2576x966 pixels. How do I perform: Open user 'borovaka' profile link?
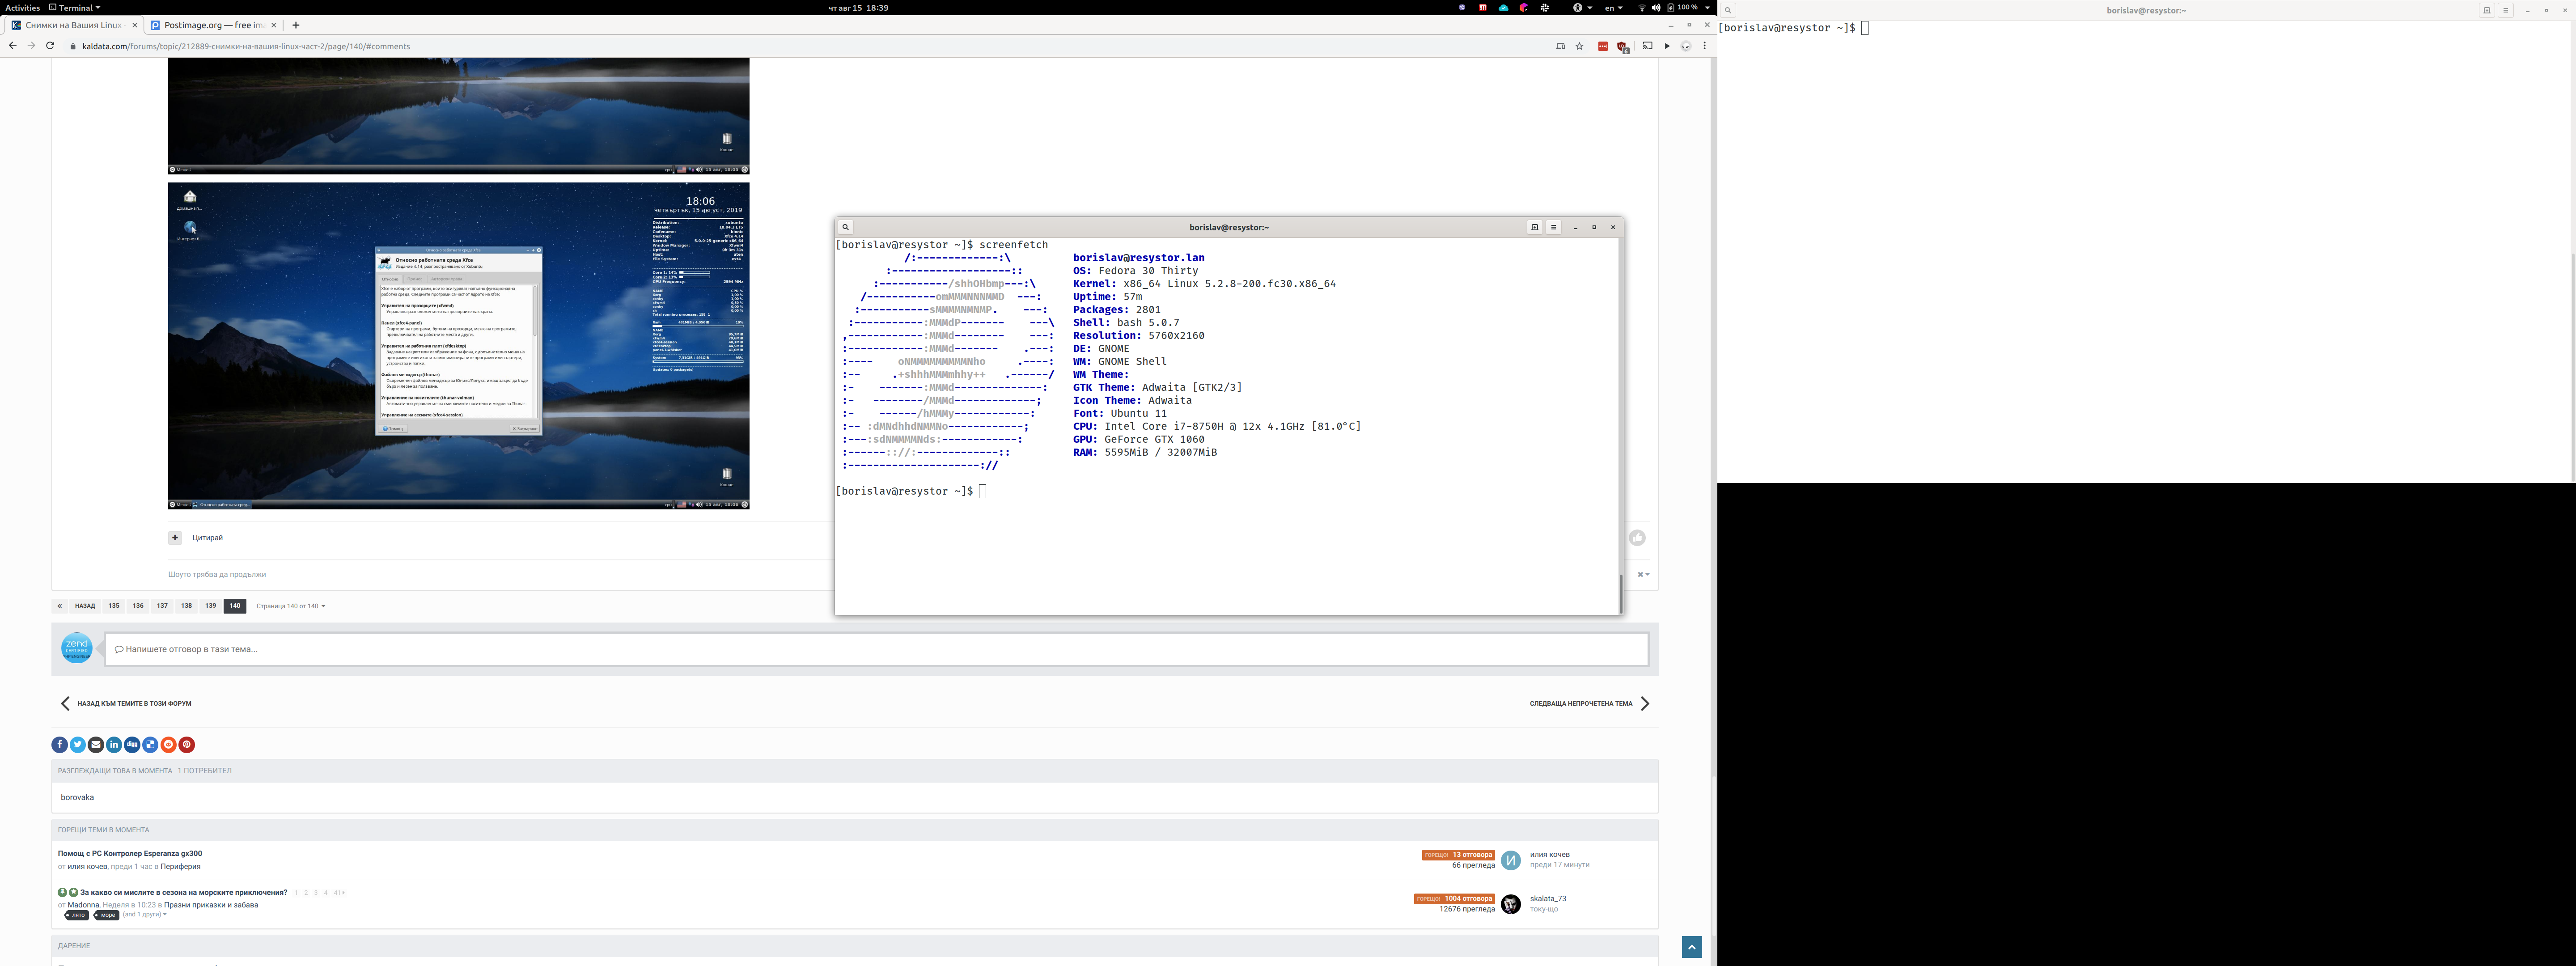coord(77,797)
